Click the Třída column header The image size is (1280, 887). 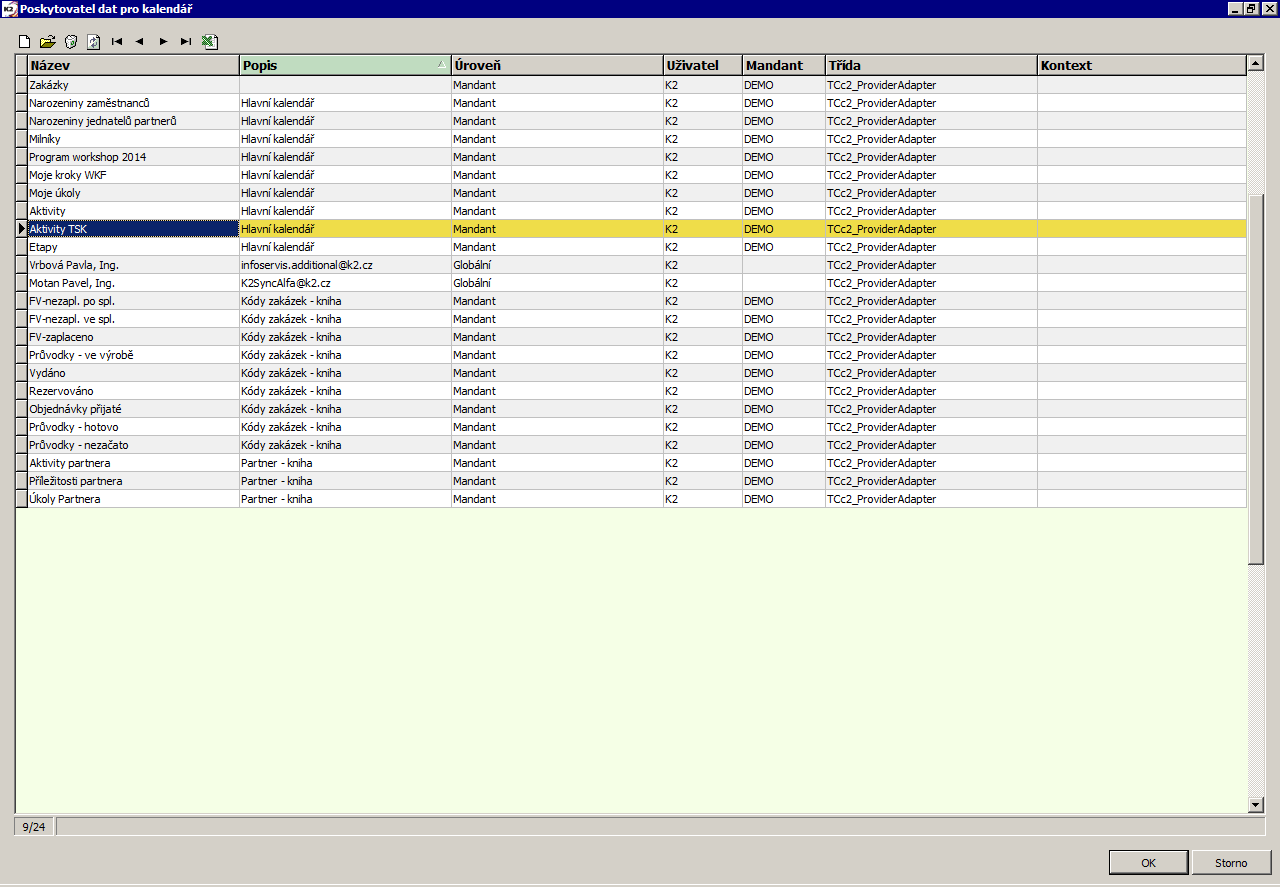point(932,65)
